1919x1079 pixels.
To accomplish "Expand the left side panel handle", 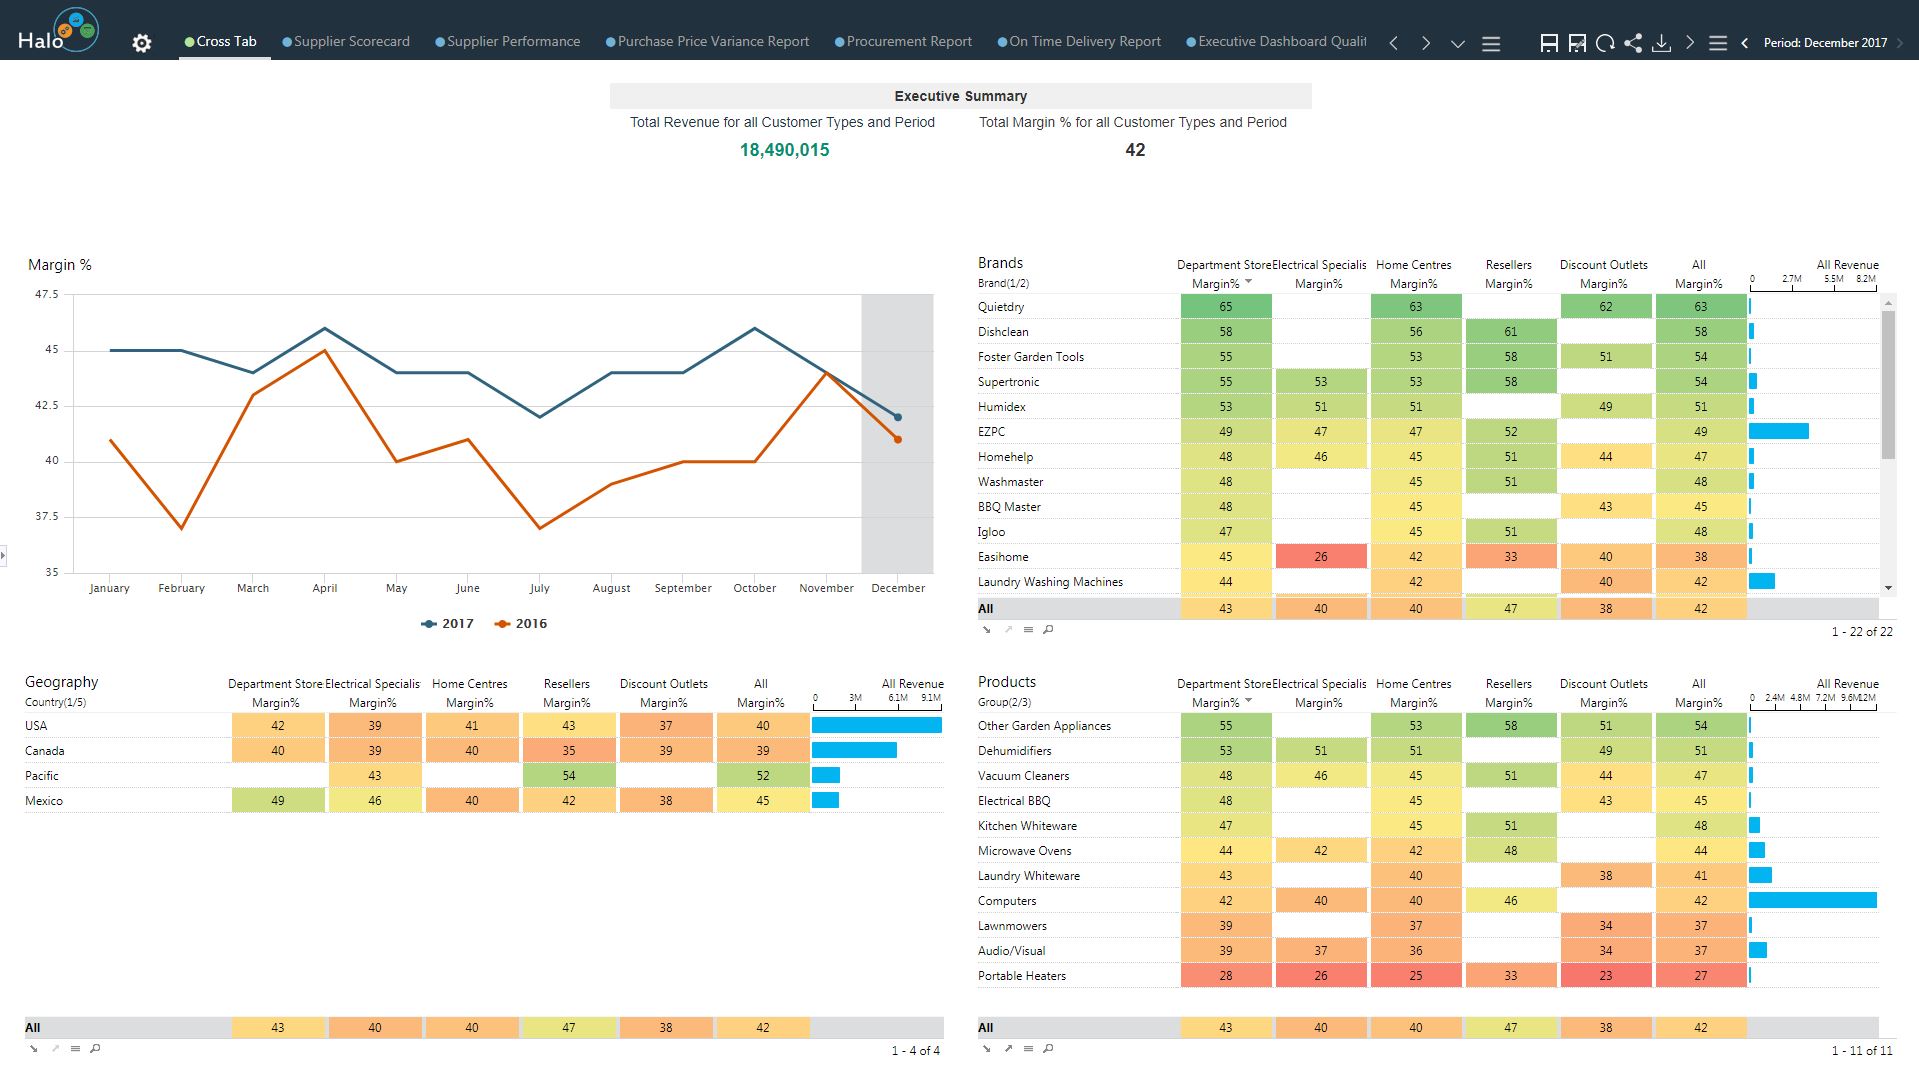I will click(x=3, y=555).
